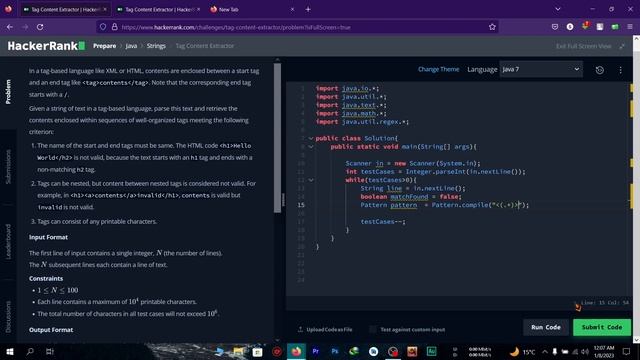Image resolution: width=640 pixels, height=360 pixels.
Task: Open the Discussions side tab
Action: pyautogui.click(x=8, y=316)
